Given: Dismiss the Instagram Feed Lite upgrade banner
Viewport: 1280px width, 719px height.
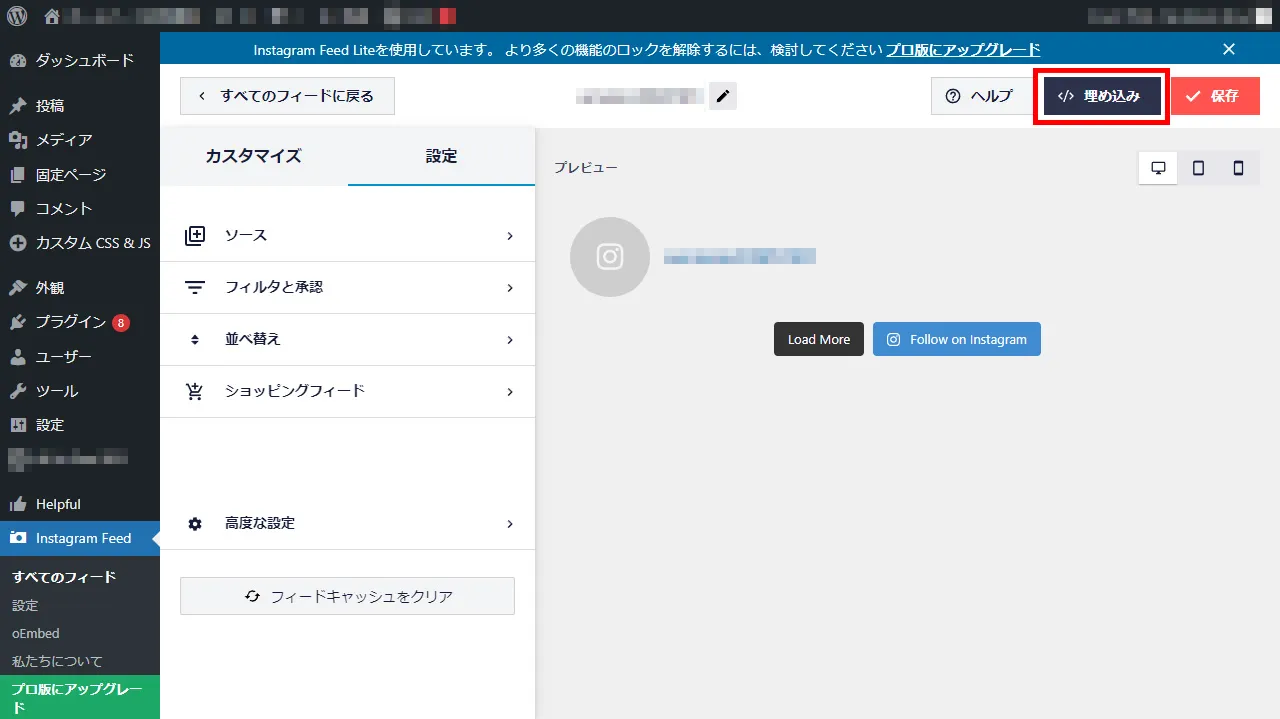Looking at the screenshot, I should pyautogui.click(x=1229, y=49).
